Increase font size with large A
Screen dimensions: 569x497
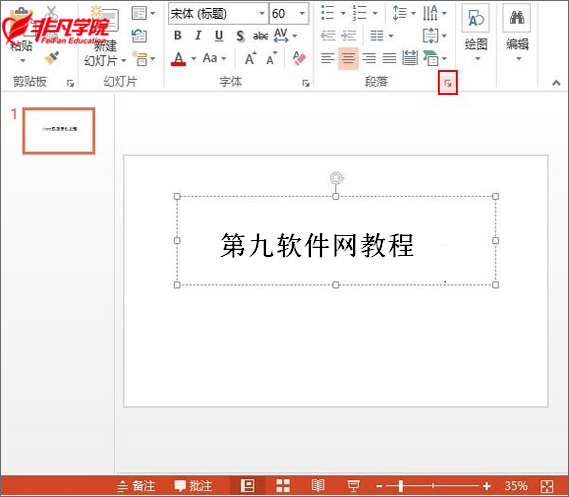point(250,58)
